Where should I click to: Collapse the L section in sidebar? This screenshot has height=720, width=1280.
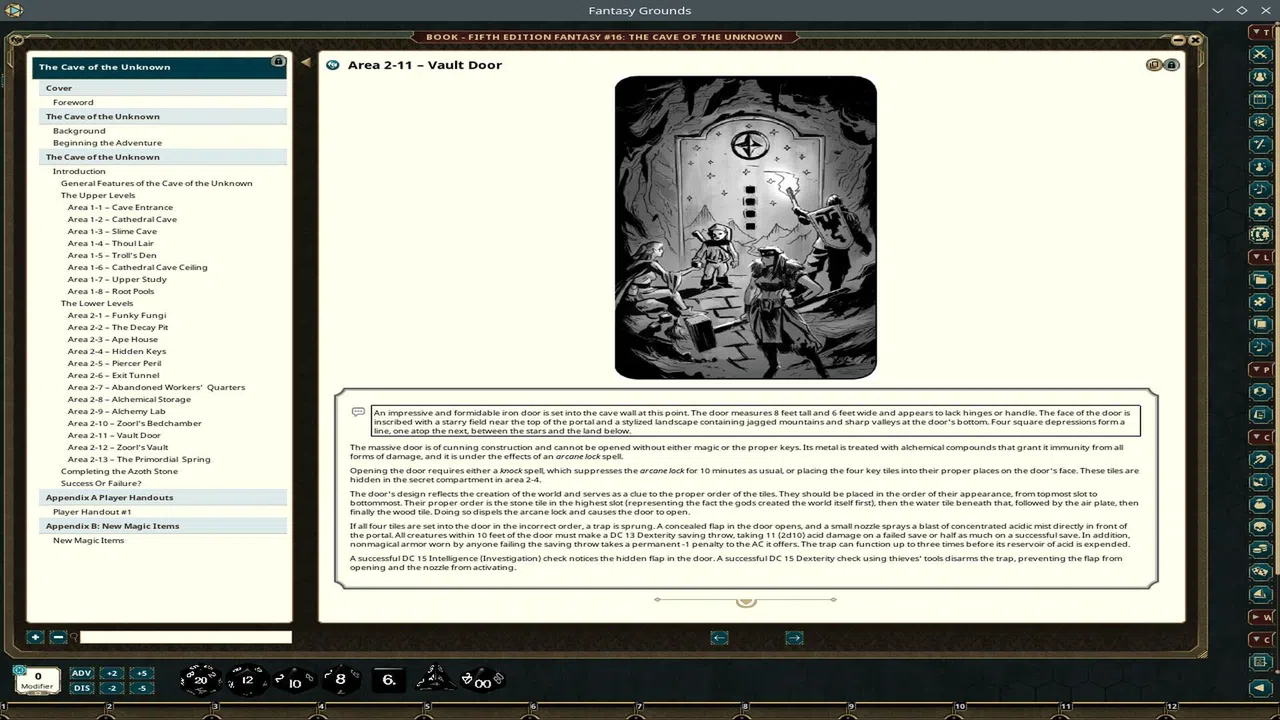1261,258
